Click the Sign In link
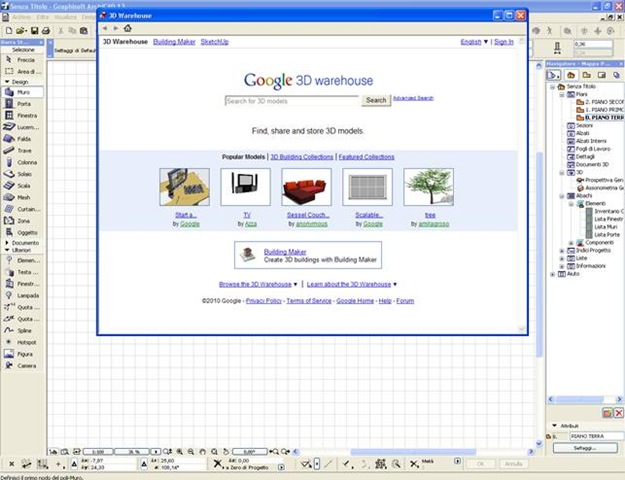The width and height of the screenshot is (625, 480). [x=504, y=42]
